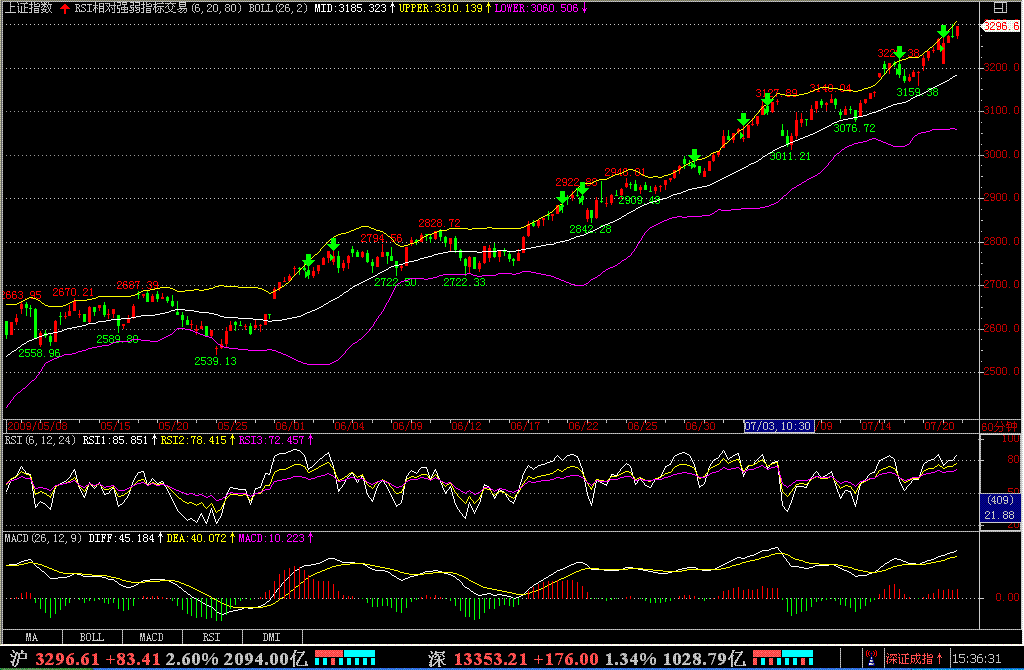1024x670 pixels.
Task: Click the 07/20 date axis label
Action: point(939,426)
